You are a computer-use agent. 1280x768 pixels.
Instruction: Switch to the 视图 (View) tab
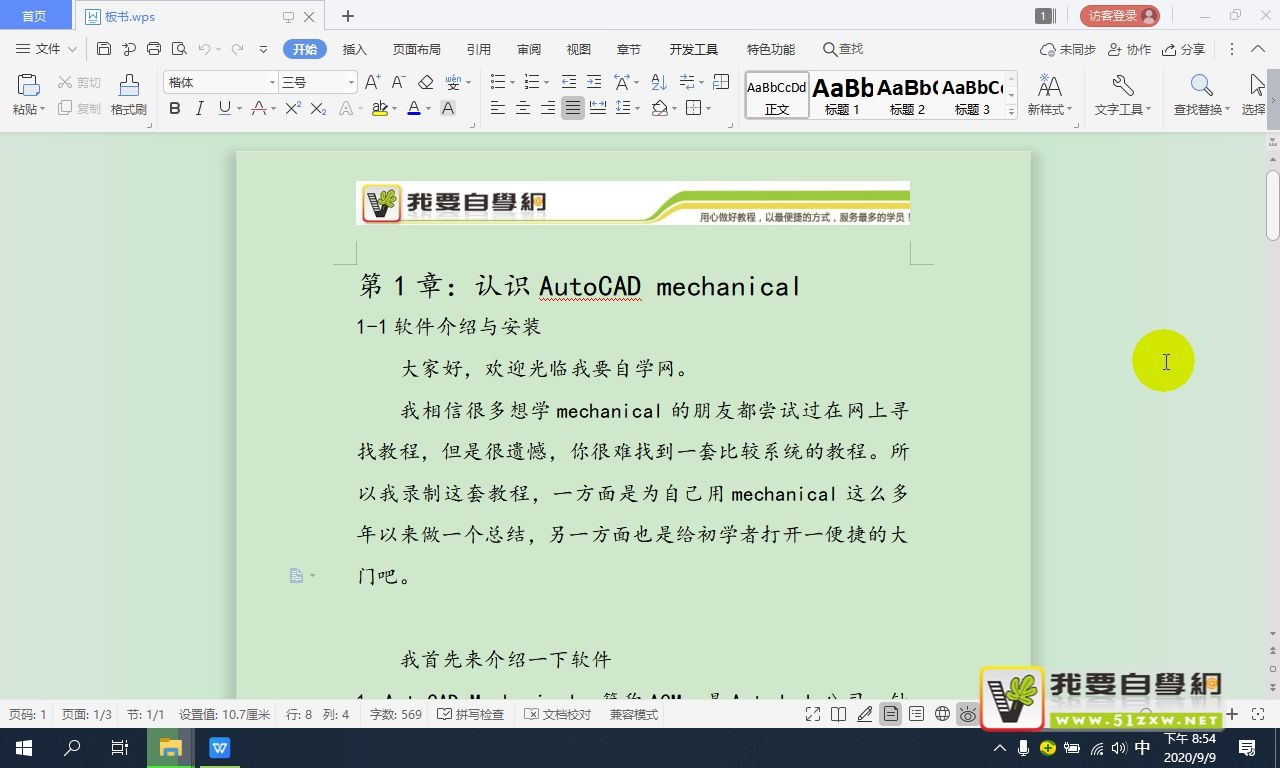(579, 49)
